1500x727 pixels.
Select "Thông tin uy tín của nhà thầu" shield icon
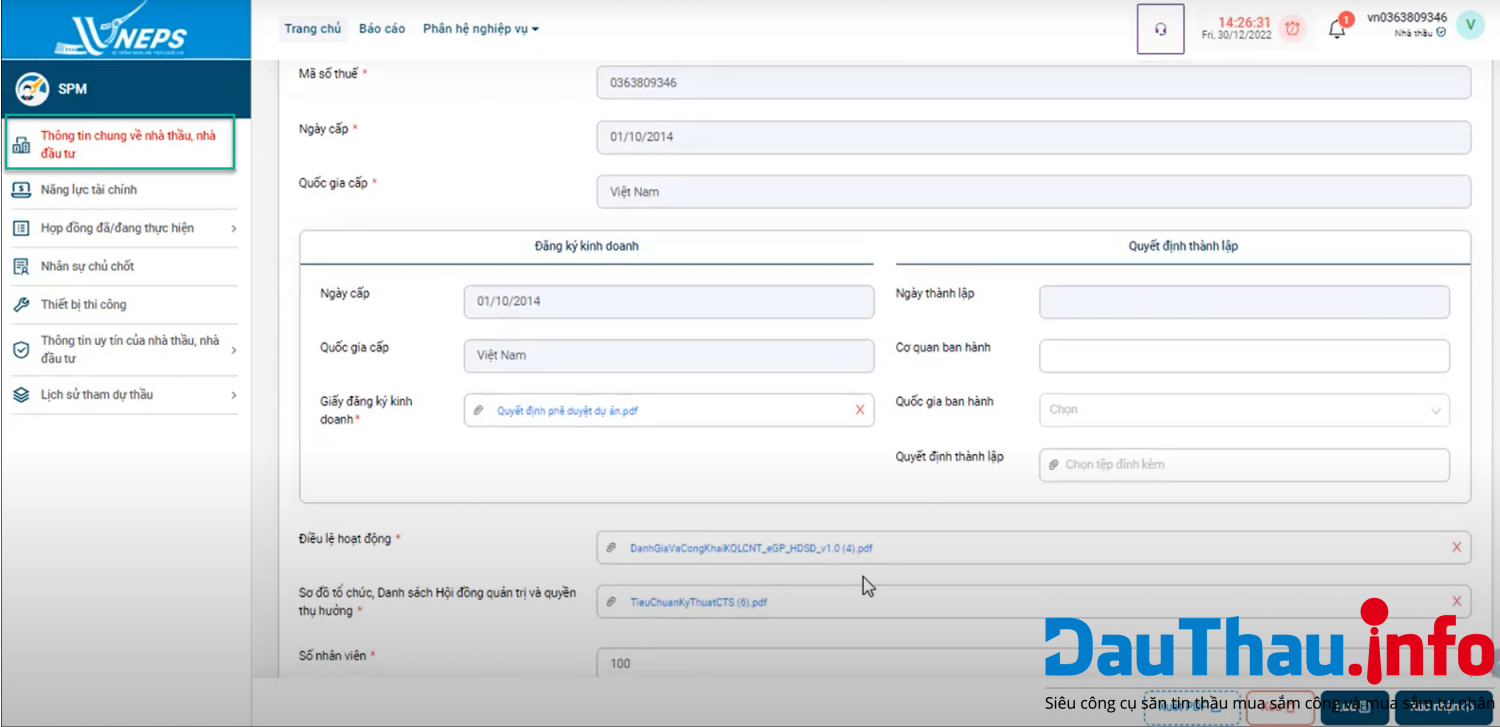pyautogui.click(x=20, y=350)
